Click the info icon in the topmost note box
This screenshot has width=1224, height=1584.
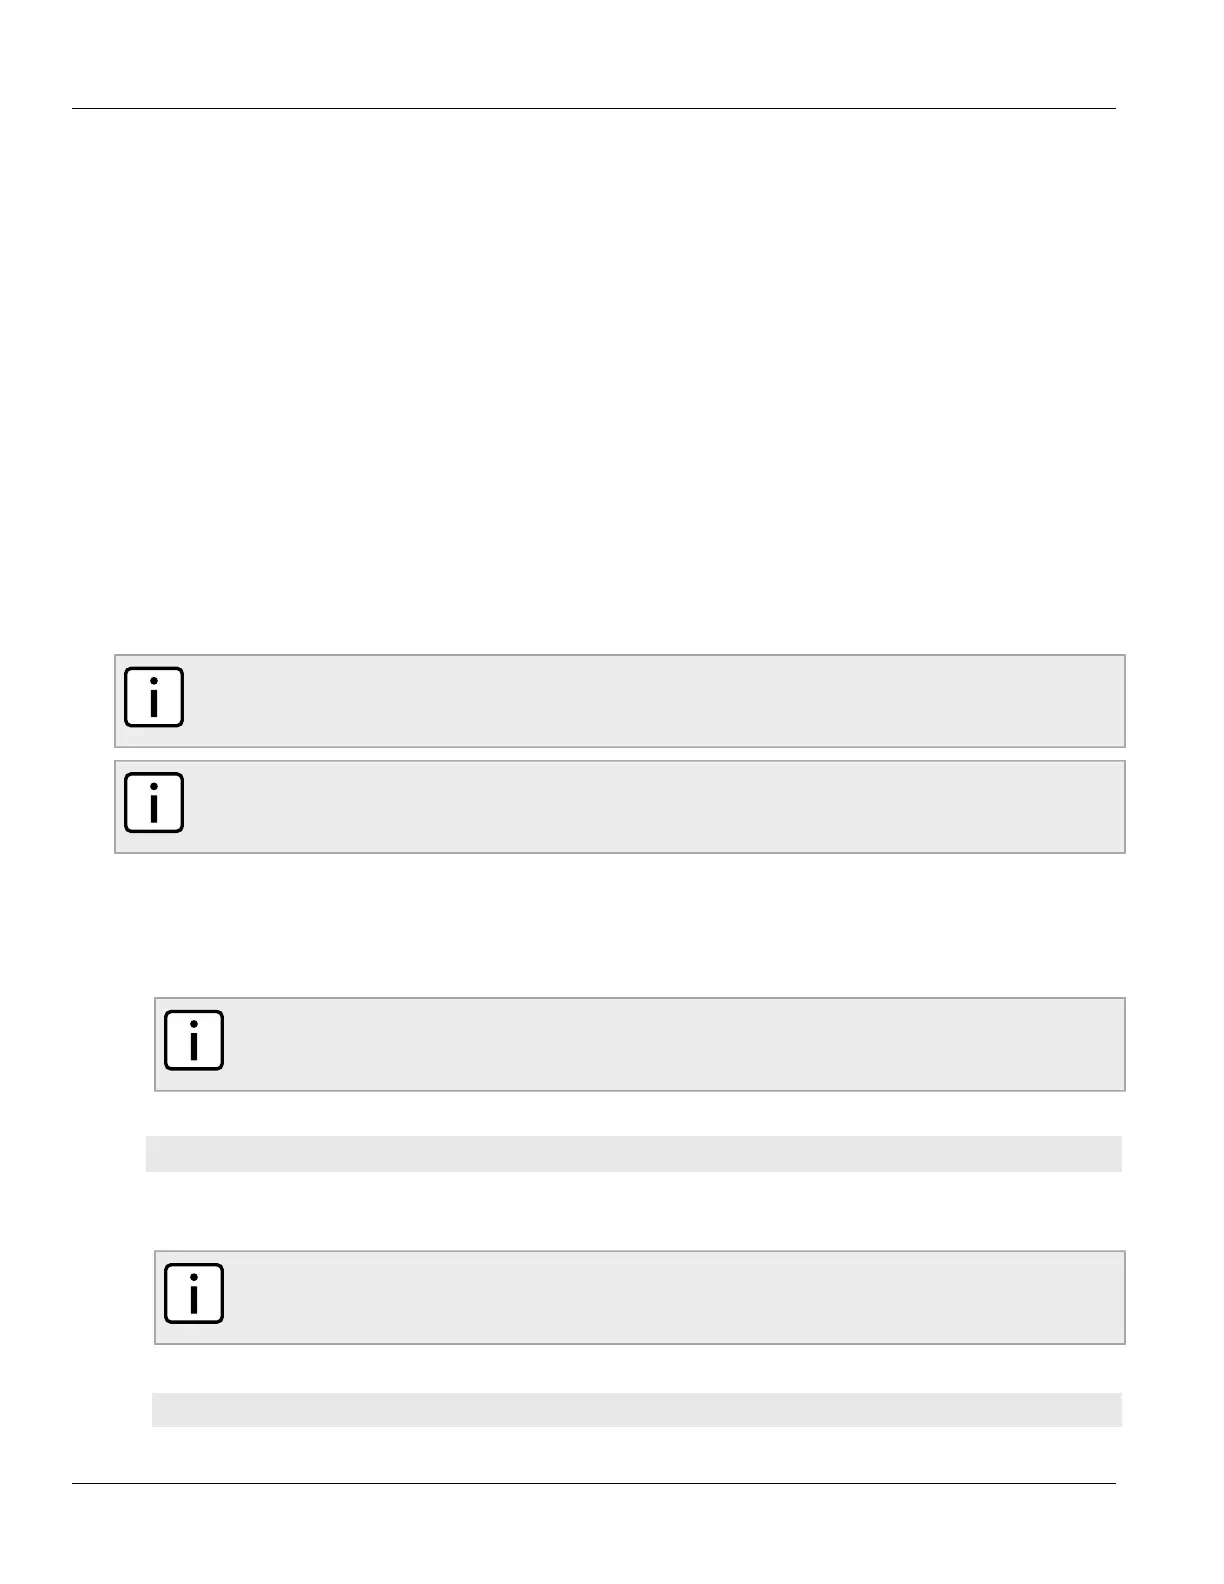[154, 697]
